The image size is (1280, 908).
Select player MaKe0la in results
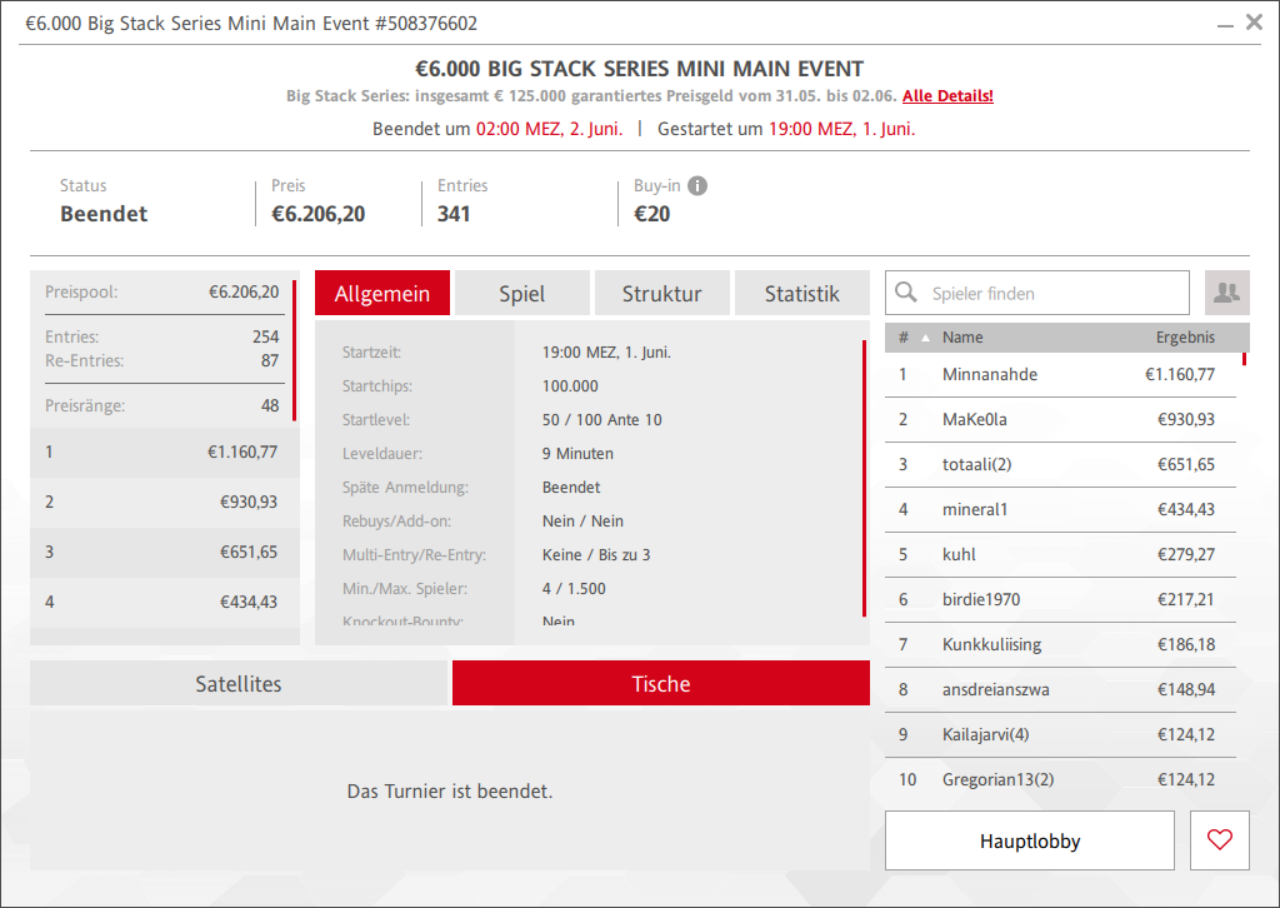1060,420
